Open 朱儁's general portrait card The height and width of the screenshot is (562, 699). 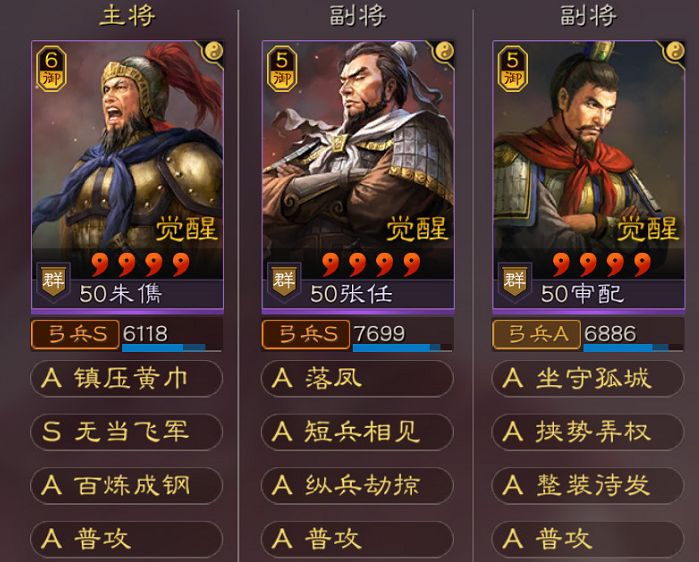(127, 175)
